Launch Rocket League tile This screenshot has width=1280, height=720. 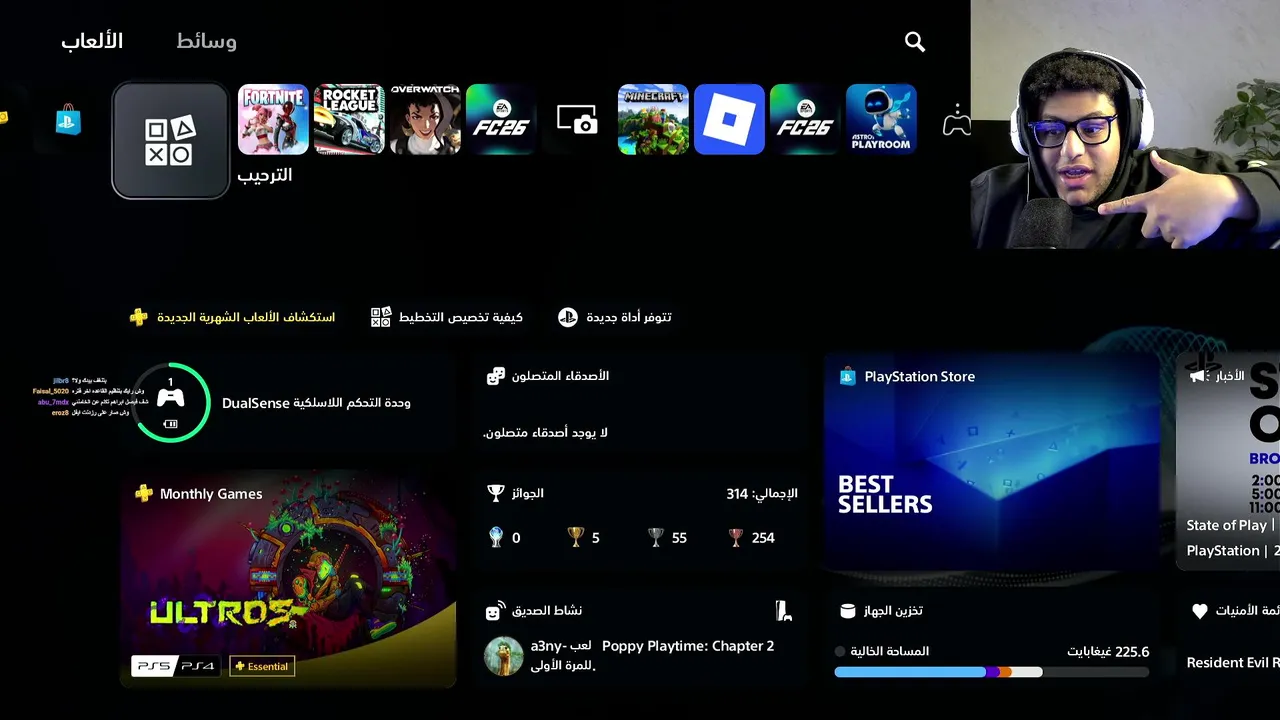(x=349, y=119)
